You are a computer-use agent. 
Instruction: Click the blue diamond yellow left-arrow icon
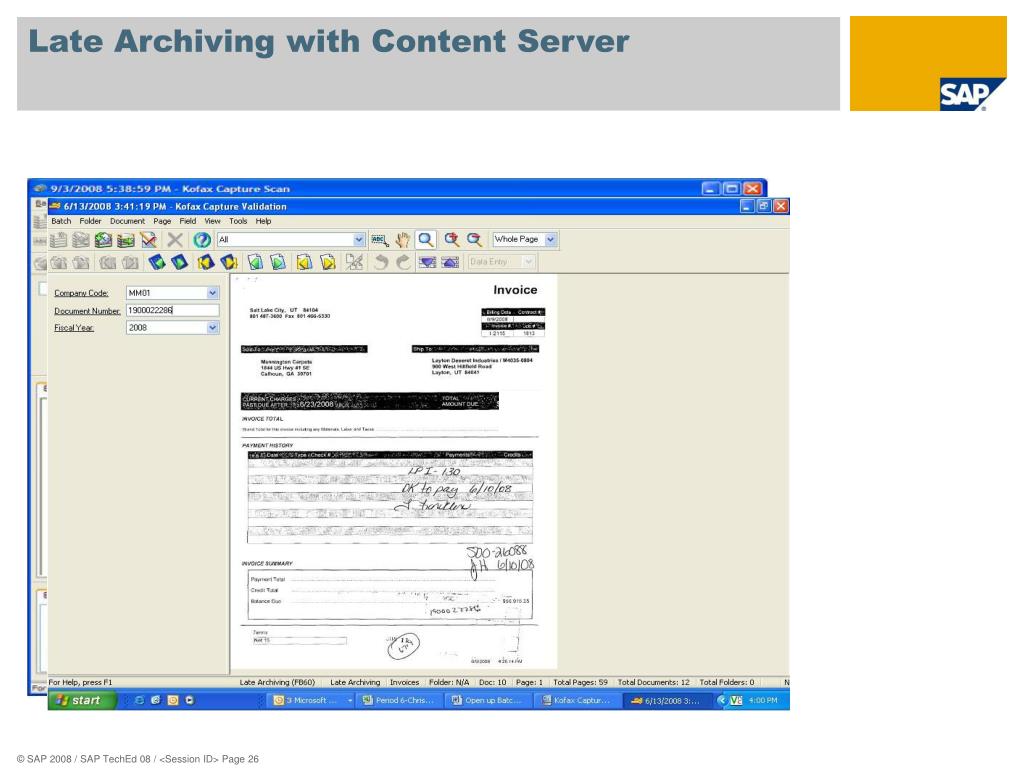(x=206, y=263)
